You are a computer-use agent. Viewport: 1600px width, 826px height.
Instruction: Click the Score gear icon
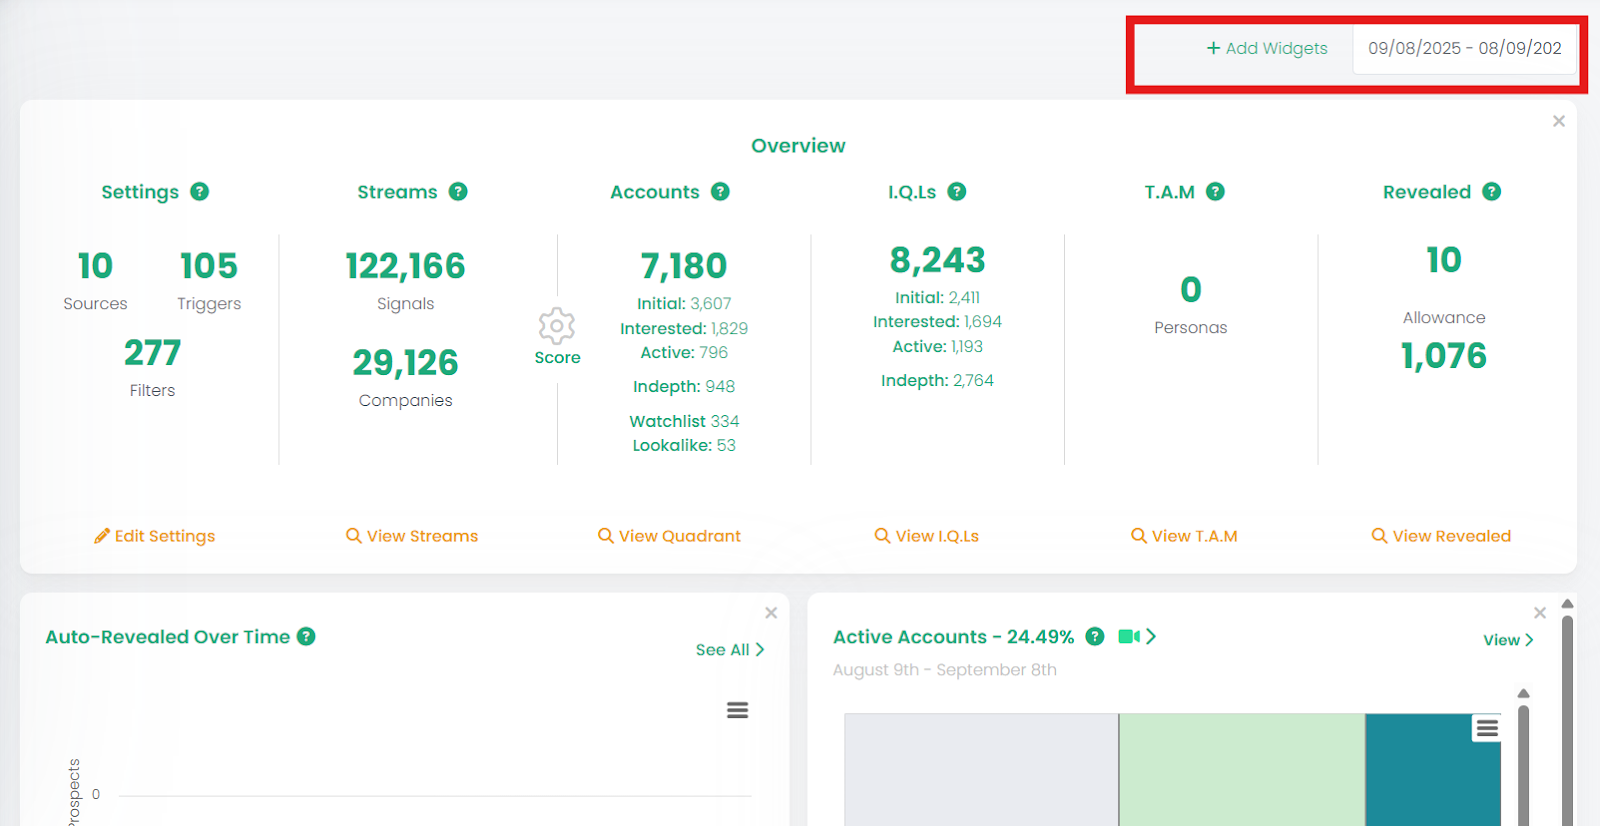tap(556, 326)
